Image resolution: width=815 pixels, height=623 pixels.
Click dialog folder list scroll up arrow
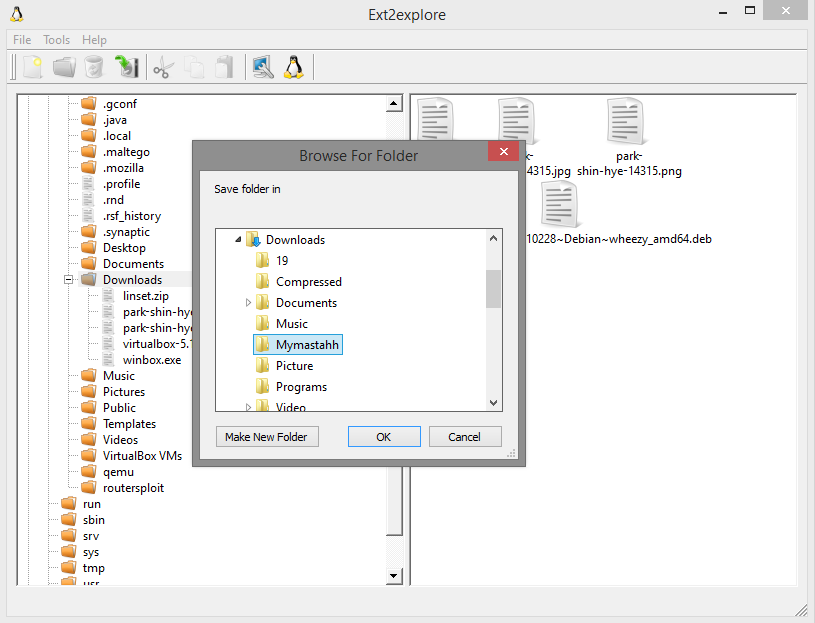click(x=493, y=238)
